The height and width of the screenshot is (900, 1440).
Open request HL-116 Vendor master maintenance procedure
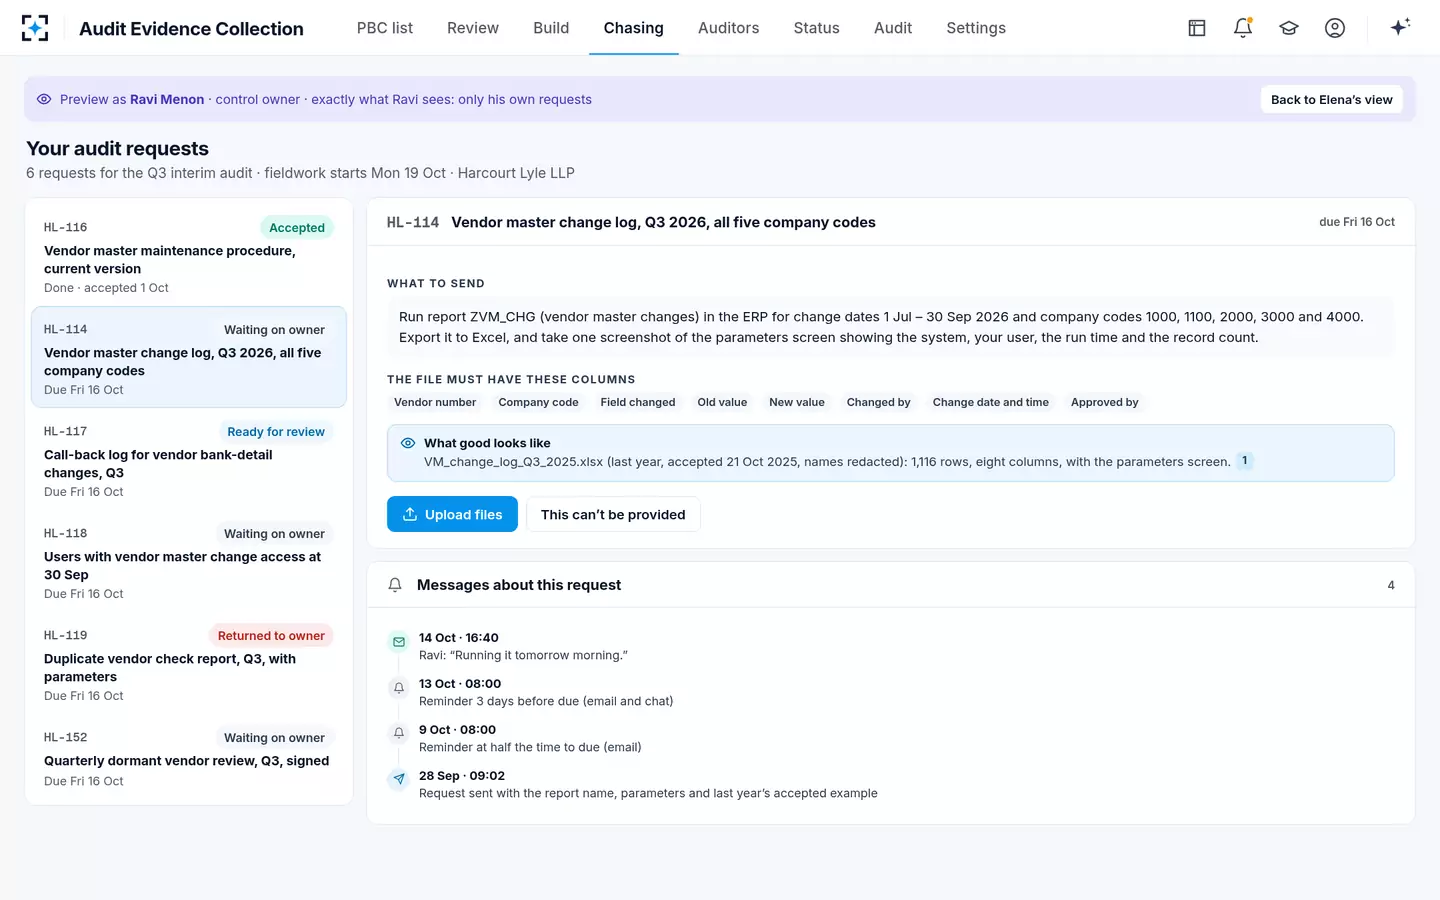click(189, 256)
